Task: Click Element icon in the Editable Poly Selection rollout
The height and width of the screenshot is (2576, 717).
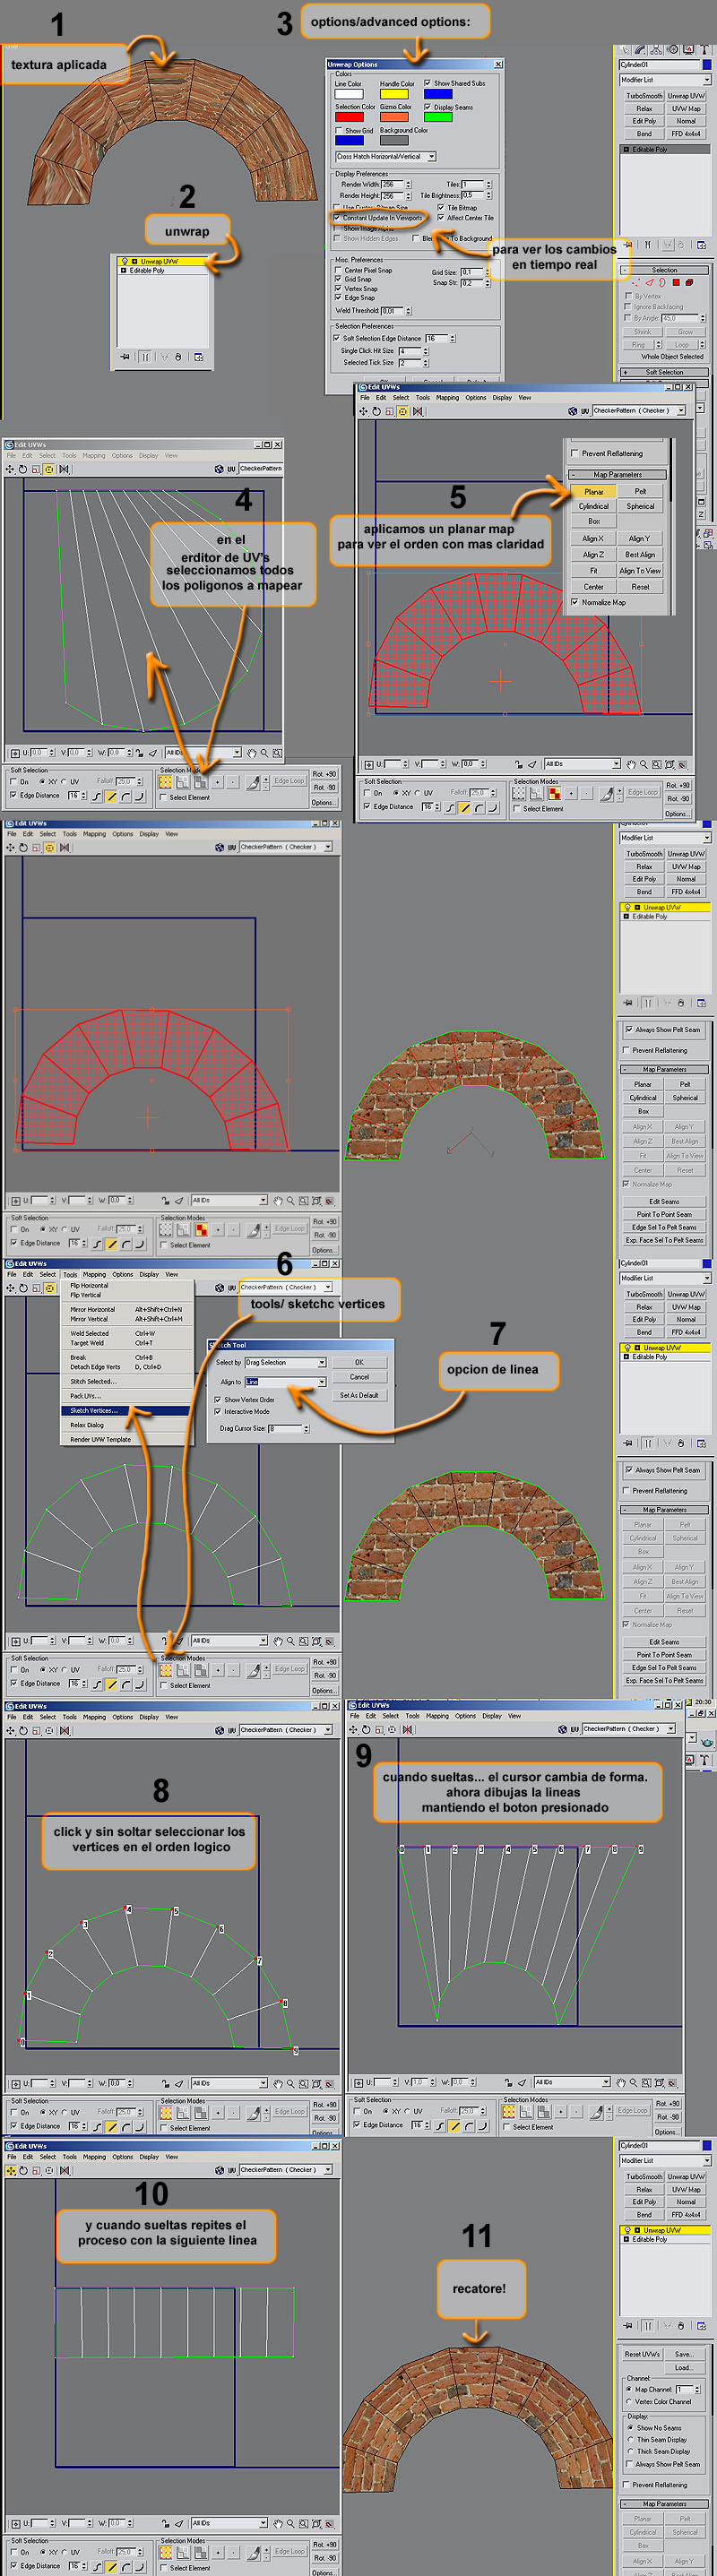Action: [689, 282]
